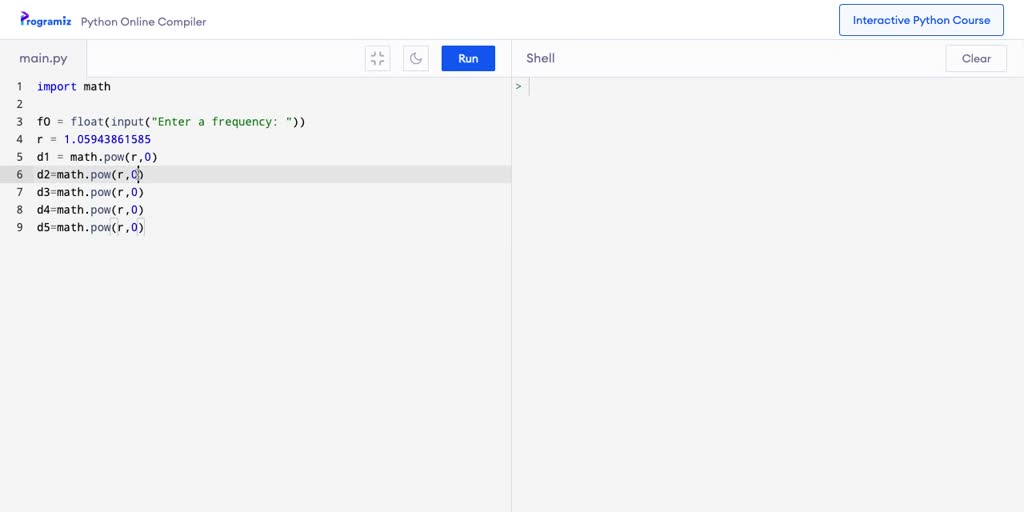The width and height of the screenshot is (1024, 512).
Task: Click line number 9 in gutter
Action: click(x=18, y=227)
